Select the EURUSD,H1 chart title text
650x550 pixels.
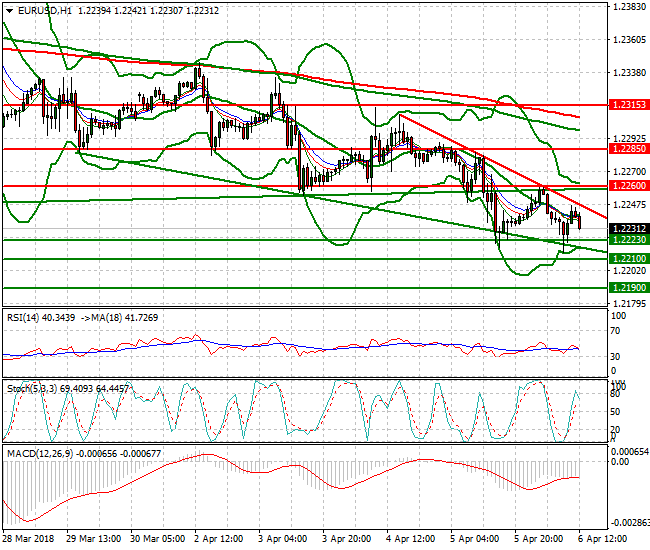point(45,11)
